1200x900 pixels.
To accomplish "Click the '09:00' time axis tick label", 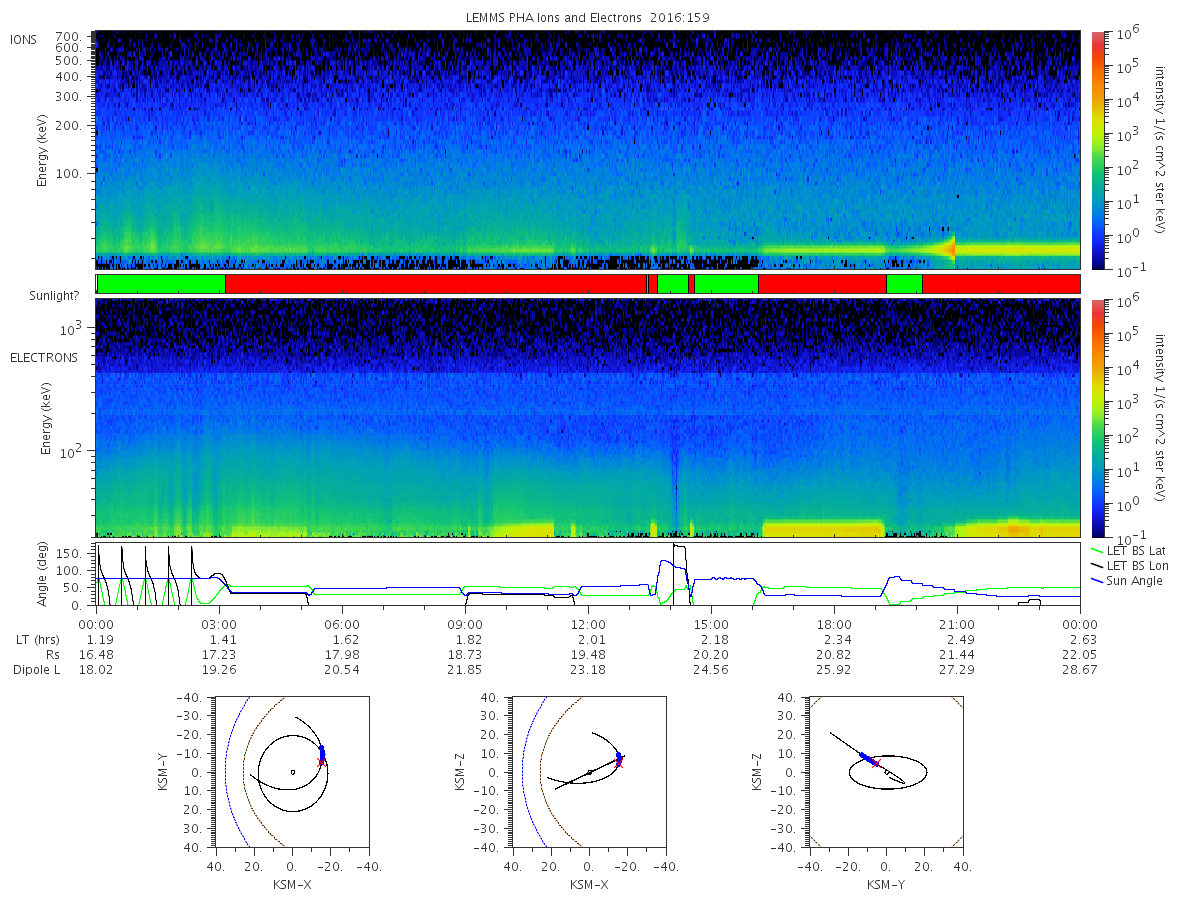I will (465, 625).
